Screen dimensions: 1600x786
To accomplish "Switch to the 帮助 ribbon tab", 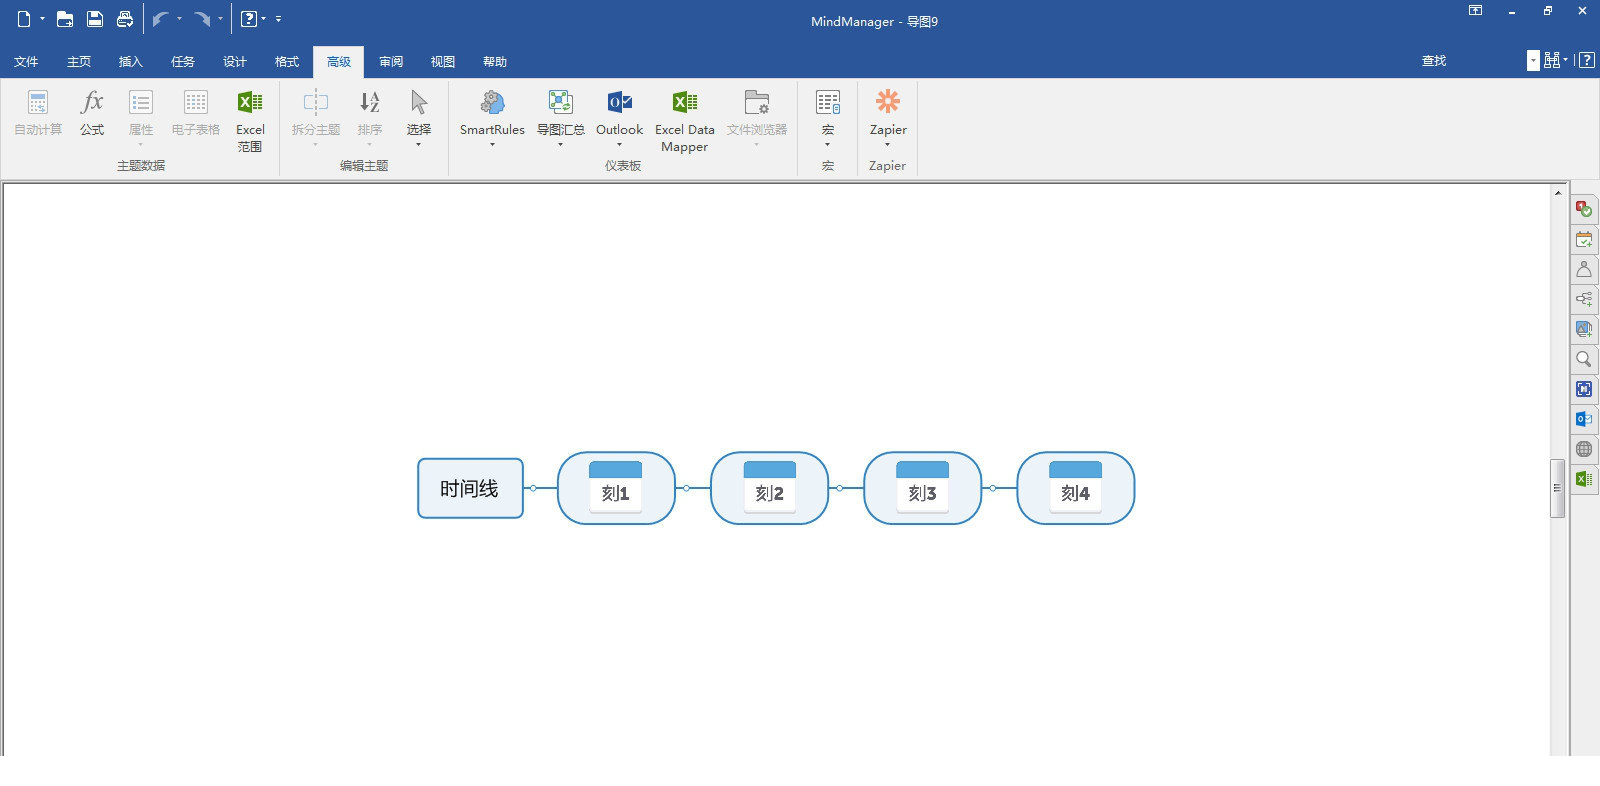I will click(x=495, y=62).
